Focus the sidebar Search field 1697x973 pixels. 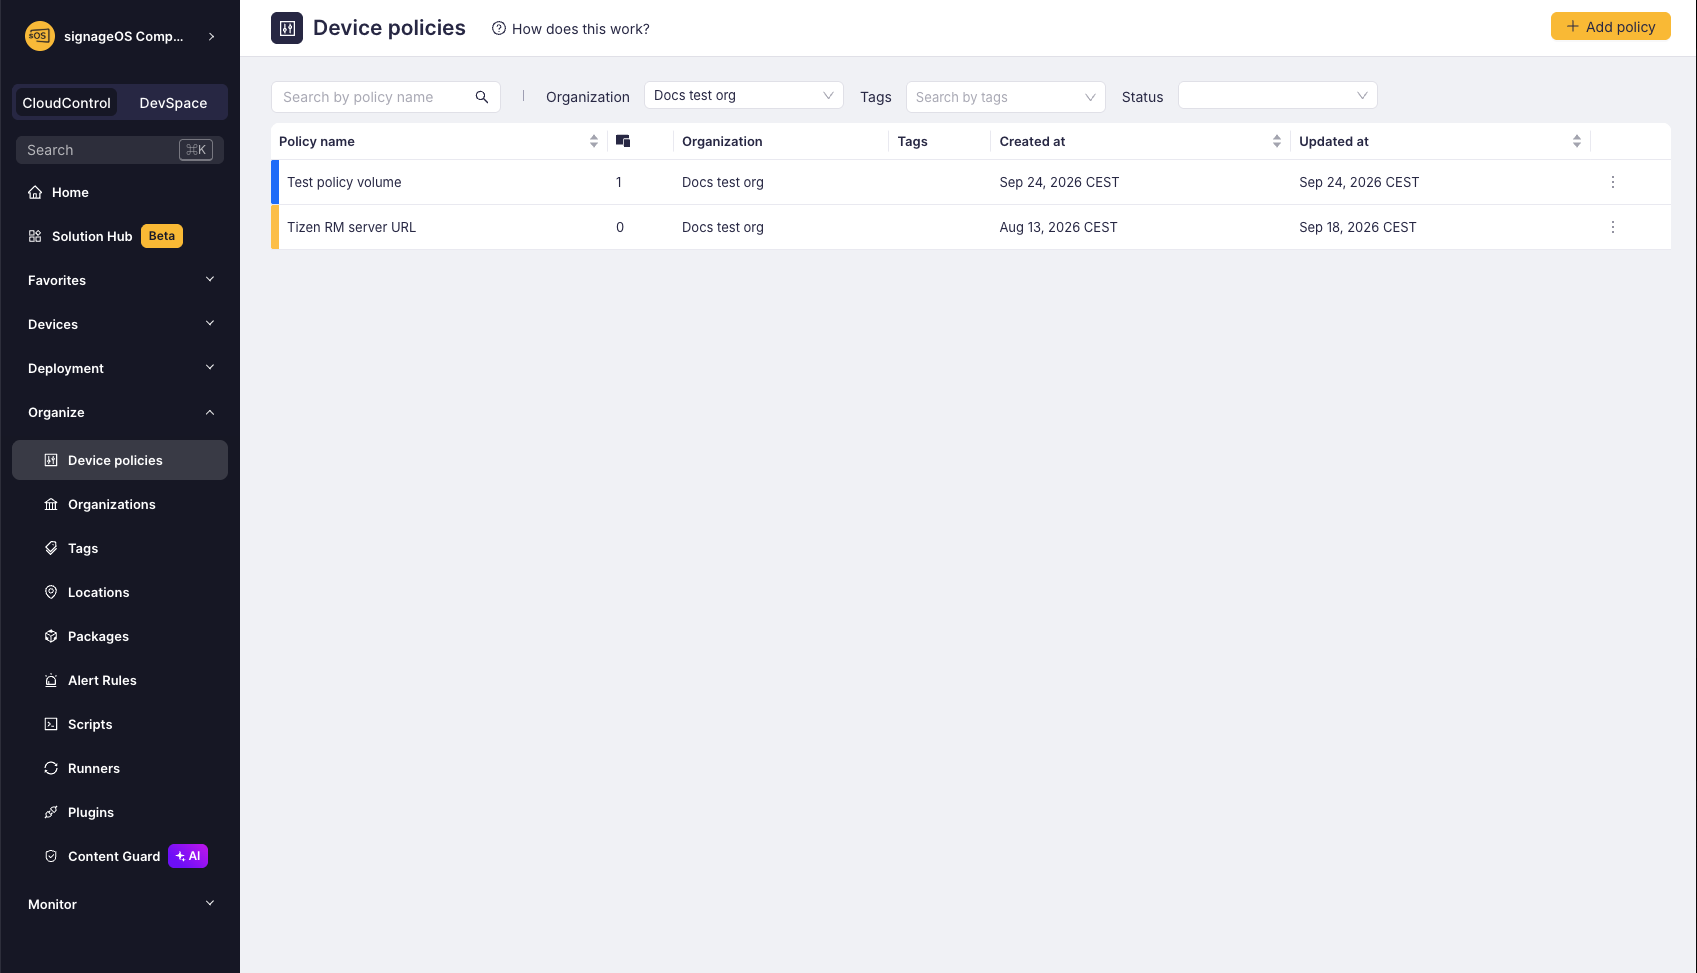[x=120, y=150]
